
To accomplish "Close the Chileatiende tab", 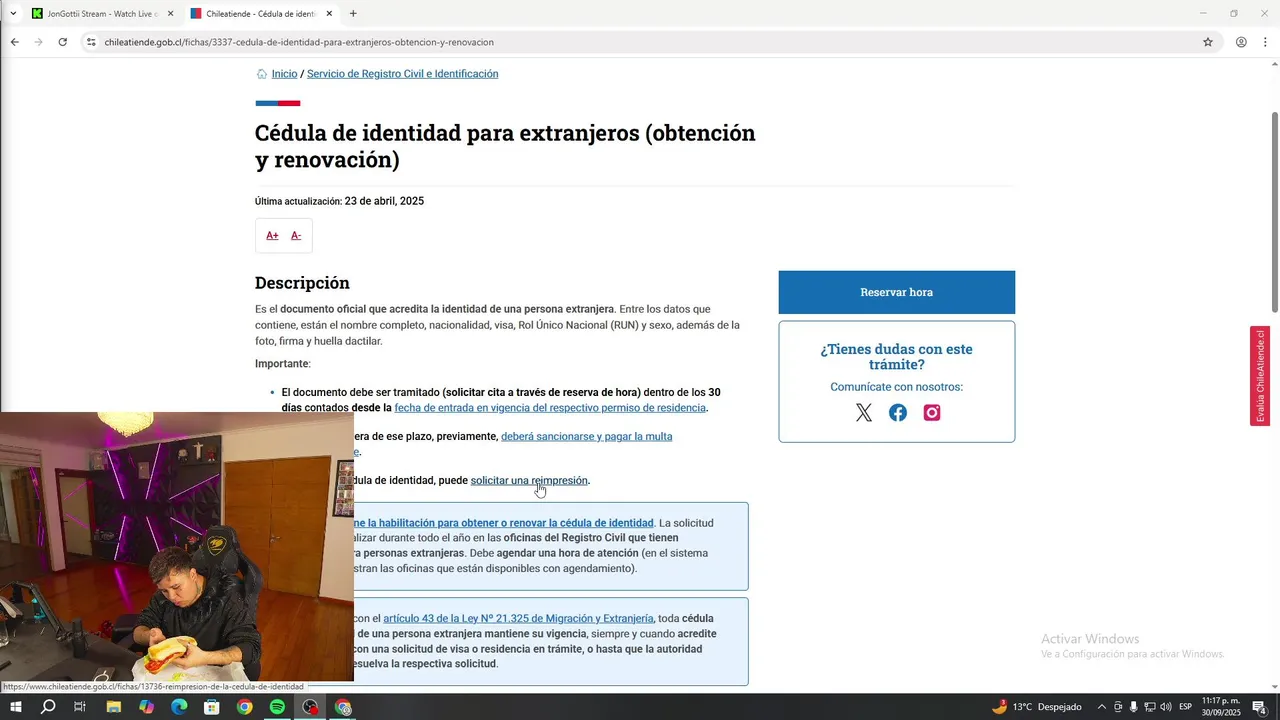I will click(x=329, y=13).
